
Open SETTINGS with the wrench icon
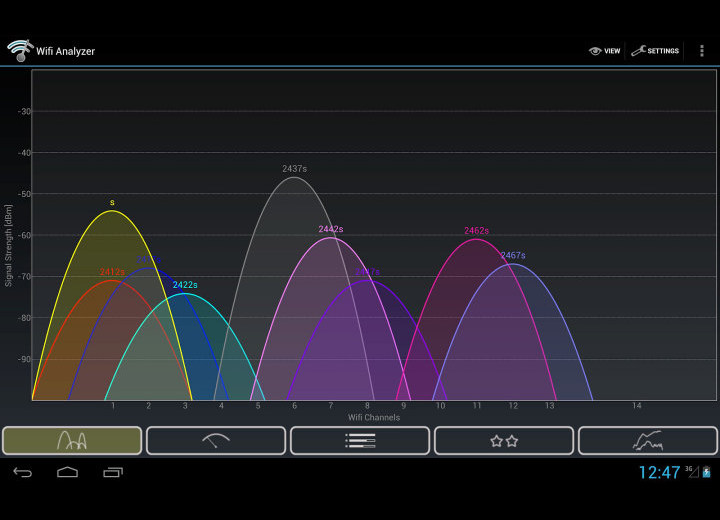[x=655, y=51]
